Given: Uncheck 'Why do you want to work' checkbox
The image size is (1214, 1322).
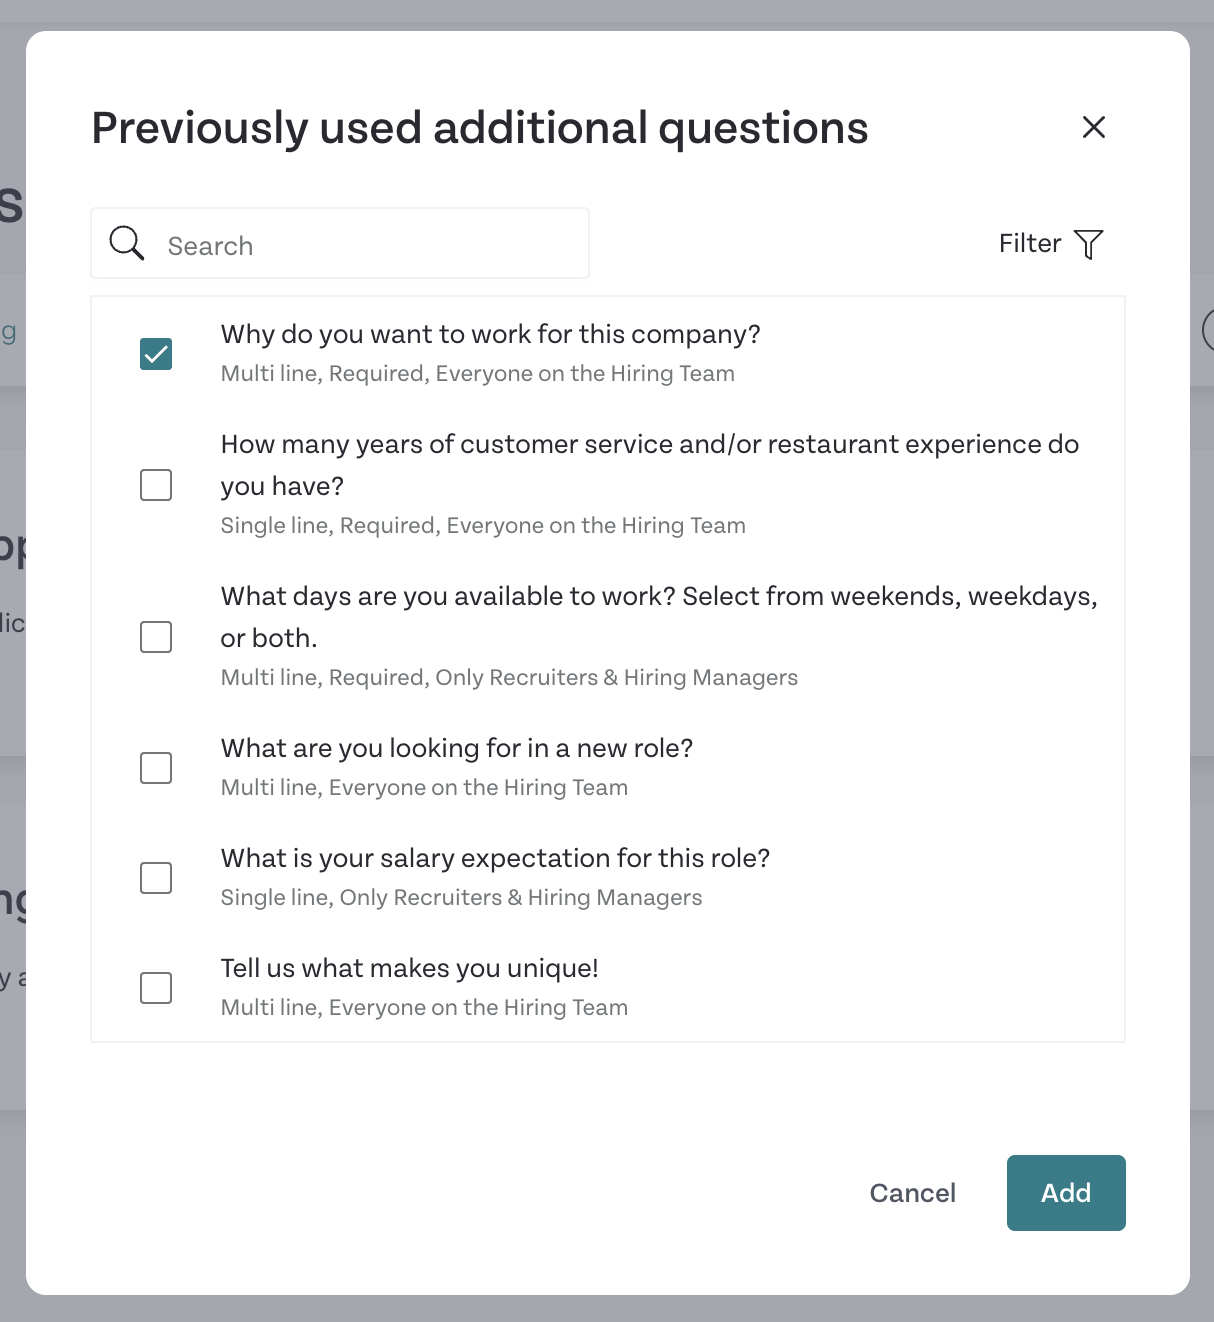Looking at the screenshot, I should [x=156, y=354].
